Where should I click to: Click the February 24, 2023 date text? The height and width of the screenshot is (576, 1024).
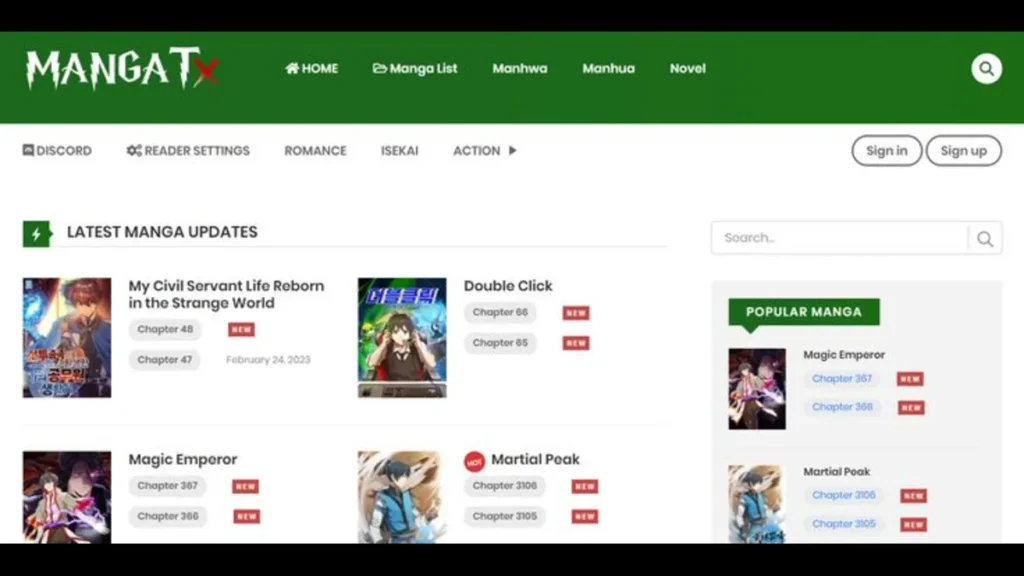(268, 360)
